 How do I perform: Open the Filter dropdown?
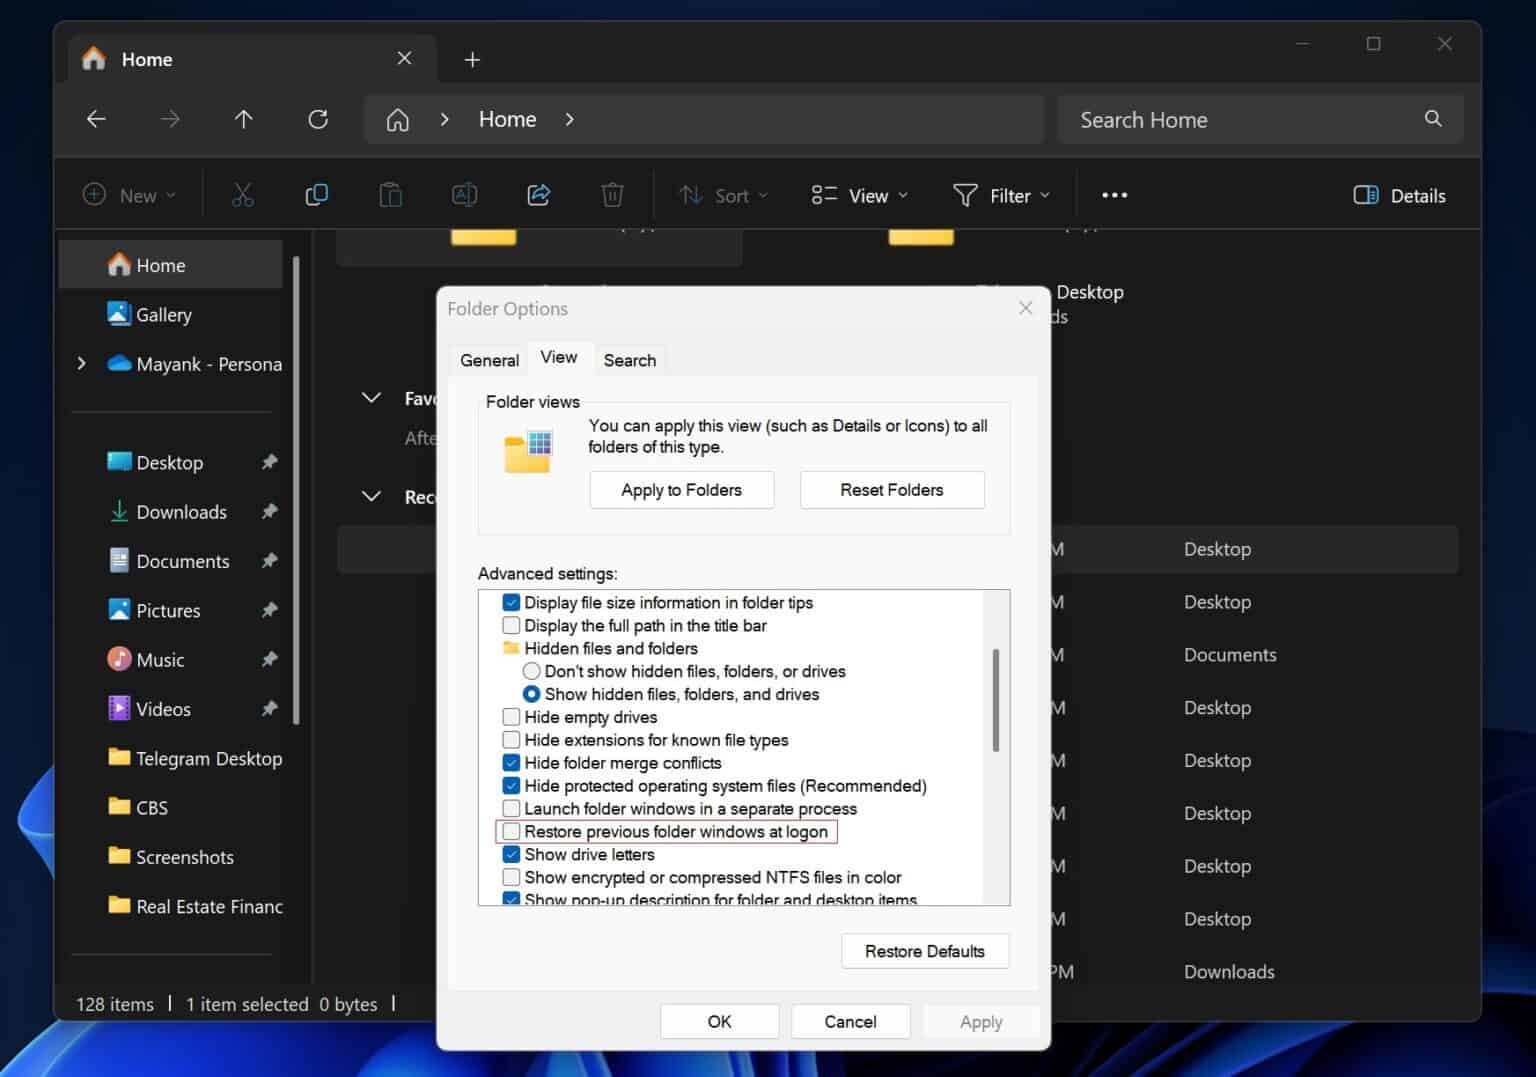(1001, 195)
